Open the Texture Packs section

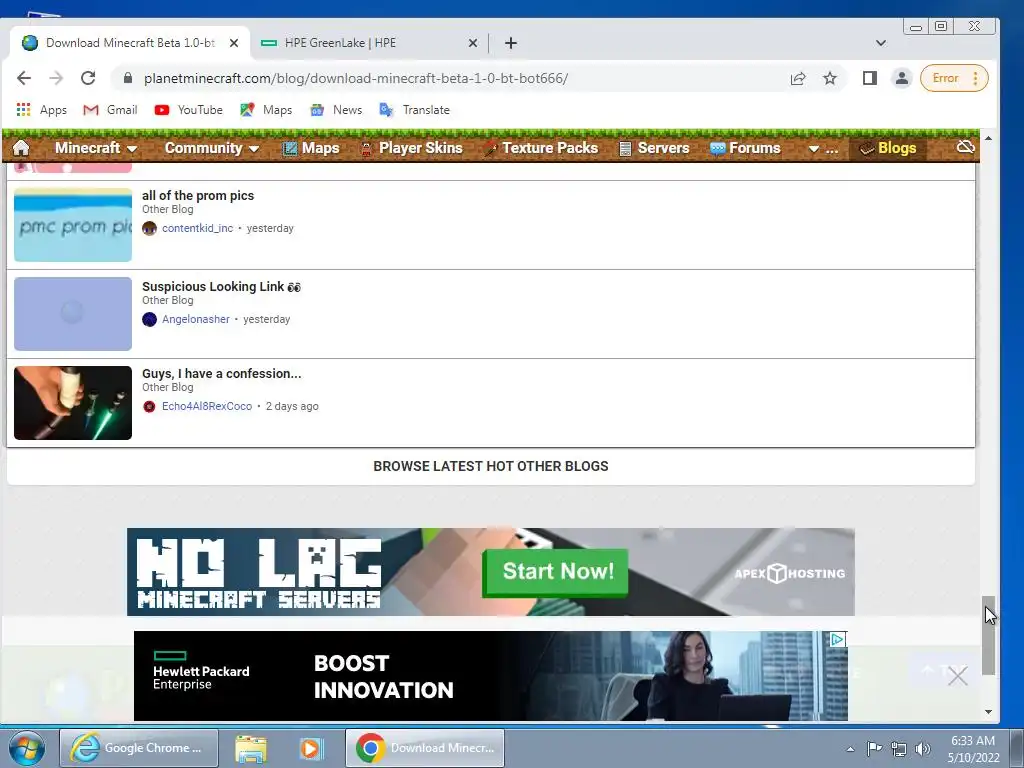pyautogui.click(x=541, y=148)
